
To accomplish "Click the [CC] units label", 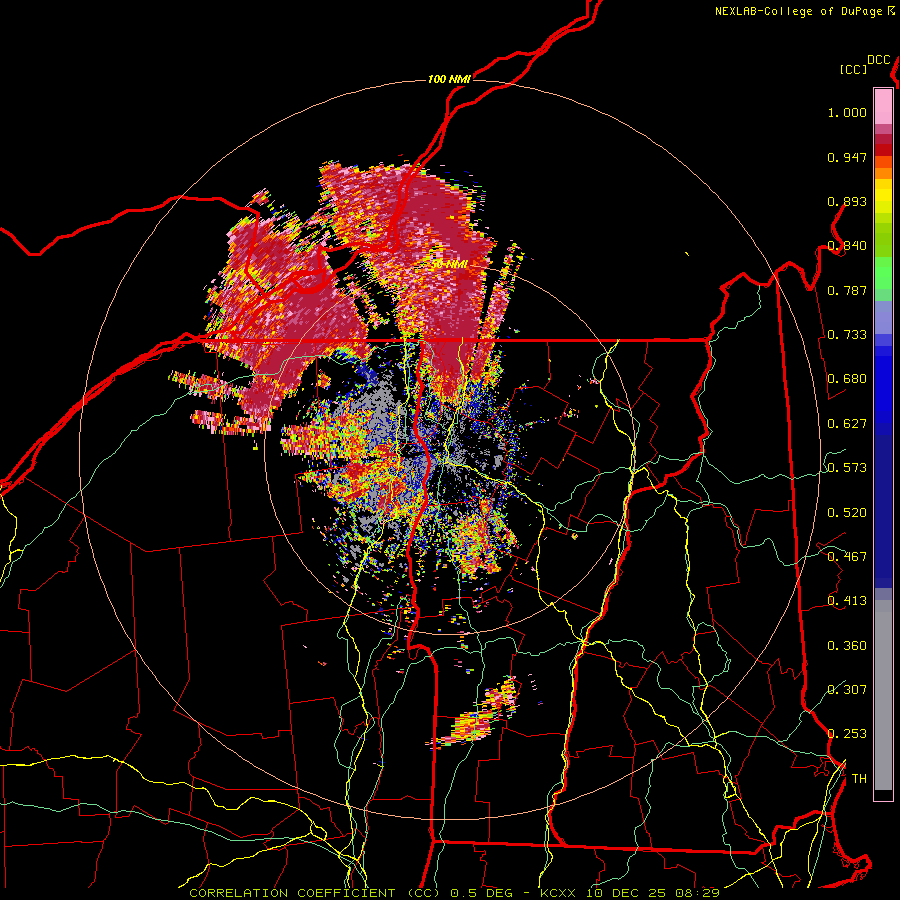I will (x=853, y=69).
